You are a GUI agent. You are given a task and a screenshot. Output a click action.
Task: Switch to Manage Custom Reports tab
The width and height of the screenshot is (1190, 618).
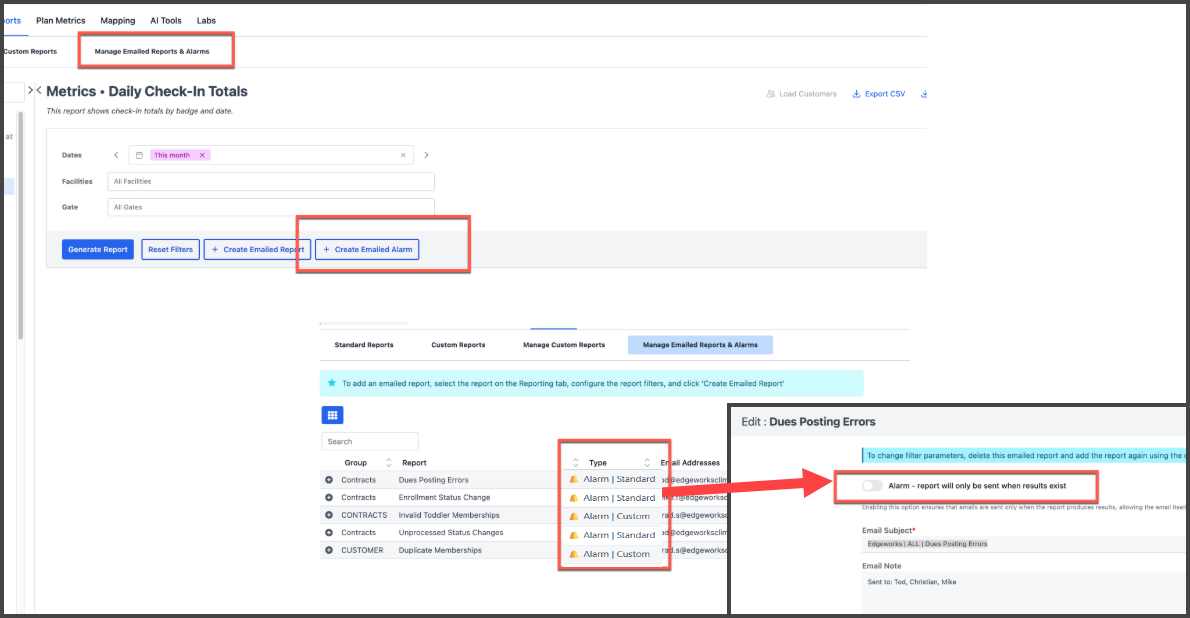[x=563, y=345]
